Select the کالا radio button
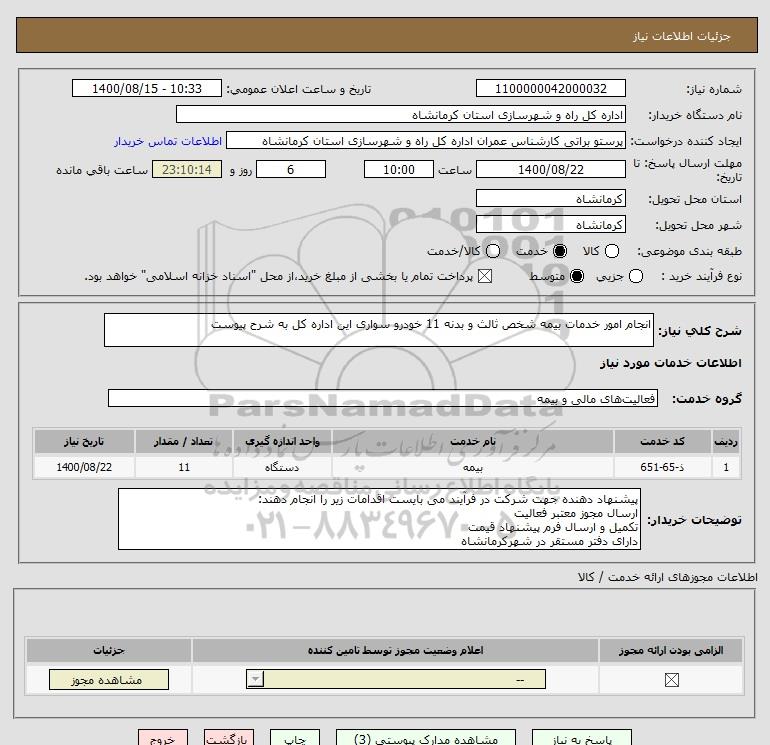 click(611, 251)
